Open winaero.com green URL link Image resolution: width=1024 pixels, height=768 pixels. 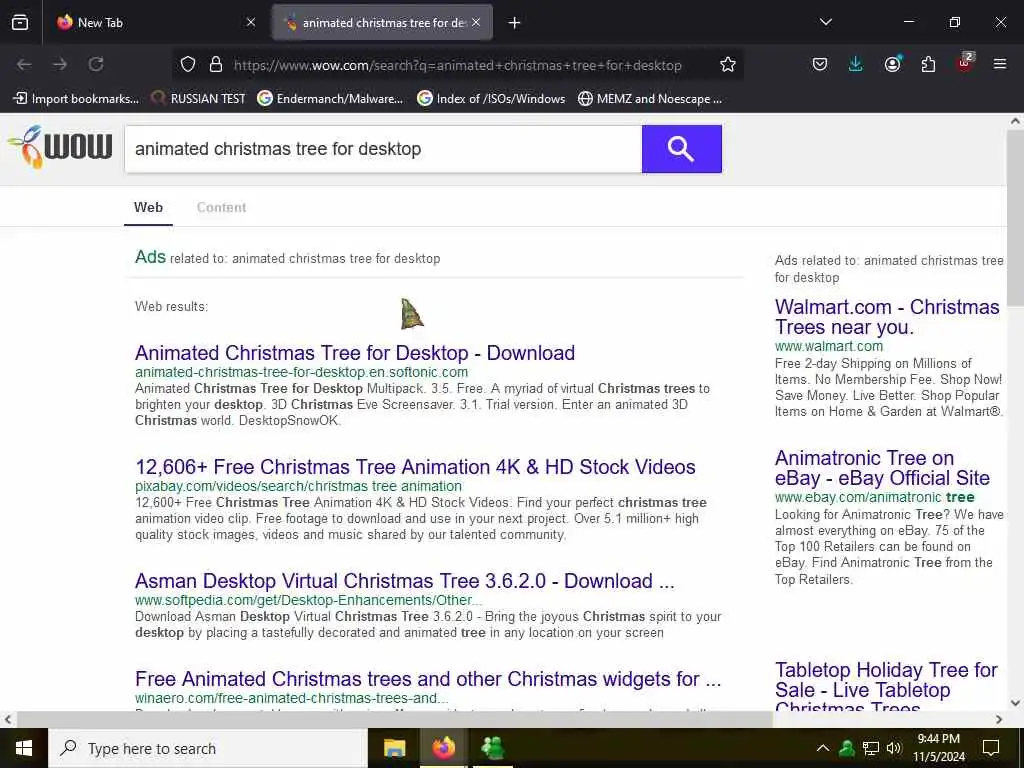pos(291,698)
